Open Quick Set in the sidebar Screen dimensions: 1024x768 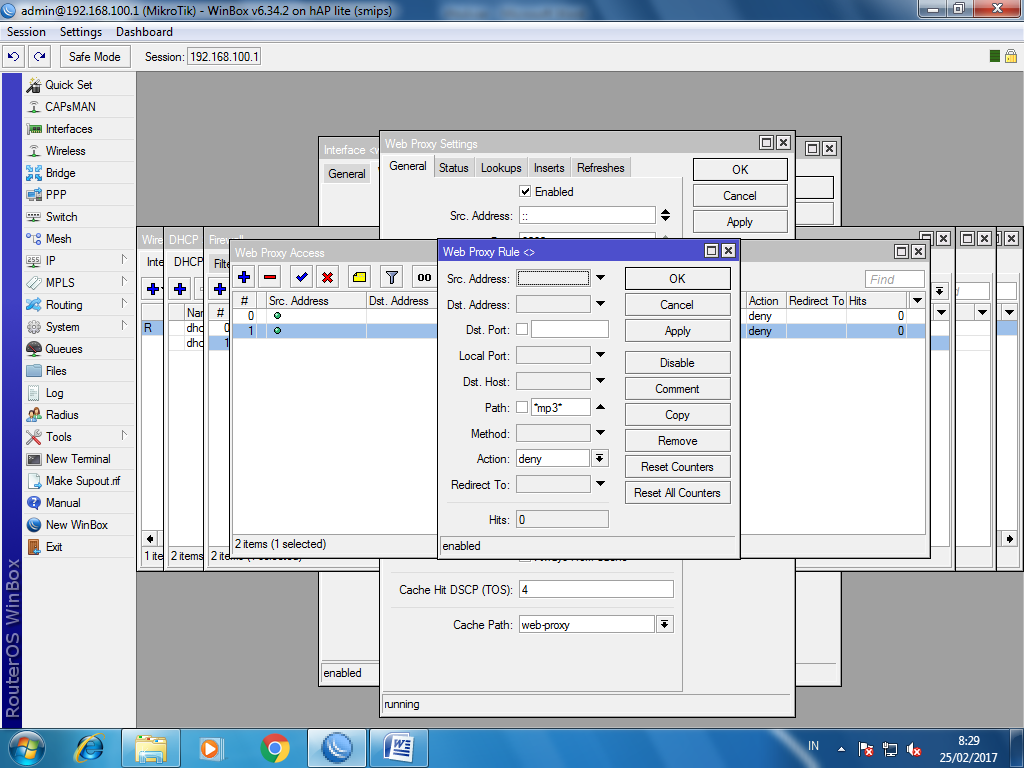coord(69,85)
